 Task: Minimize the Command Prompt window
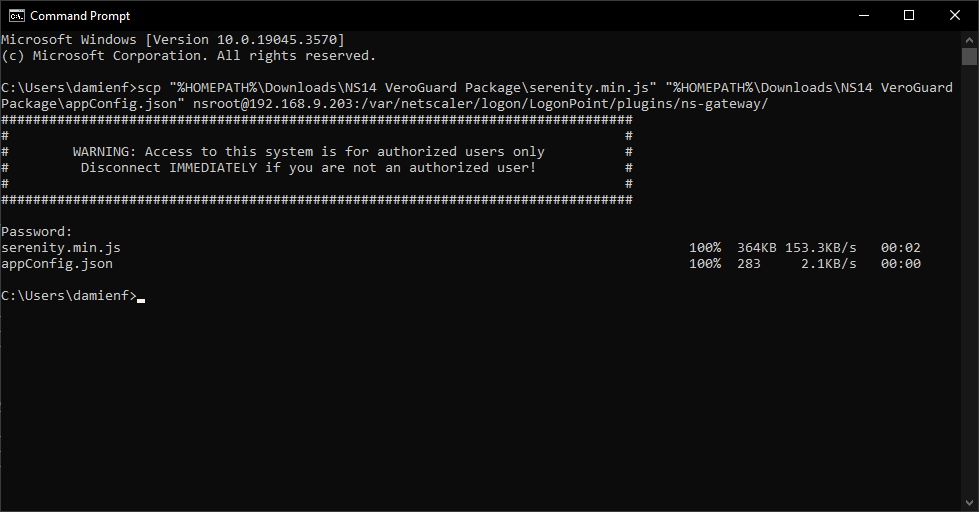[x=862, y=15]
